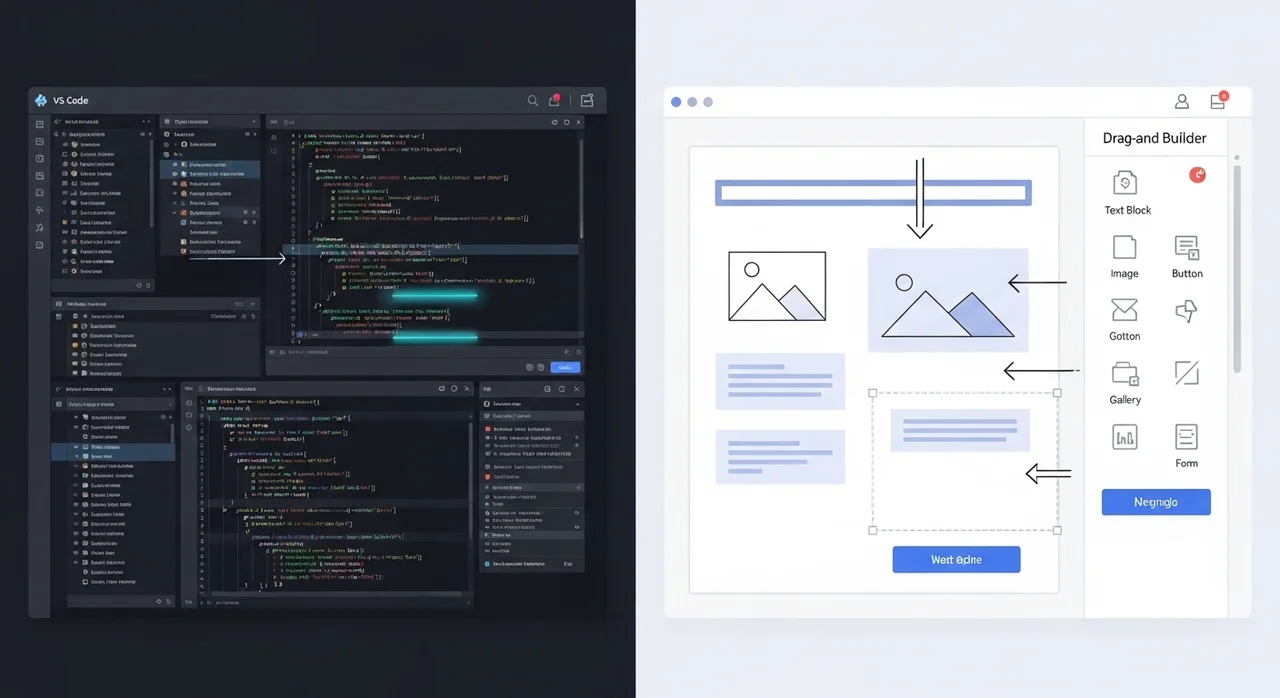Select the highlighted file row in lower-left tree
This screenshot has height=698, width=1280.
point(113,454)
